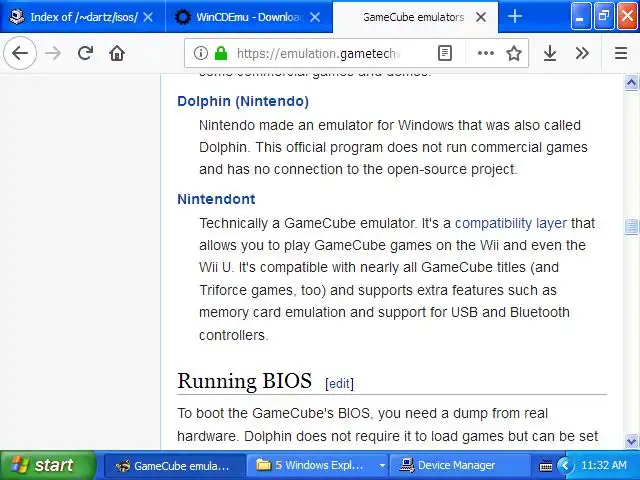Screen dimensions: 640x480
Task: Click the 11:32 AM taskbar clock
Action: [x=603, y=465]
